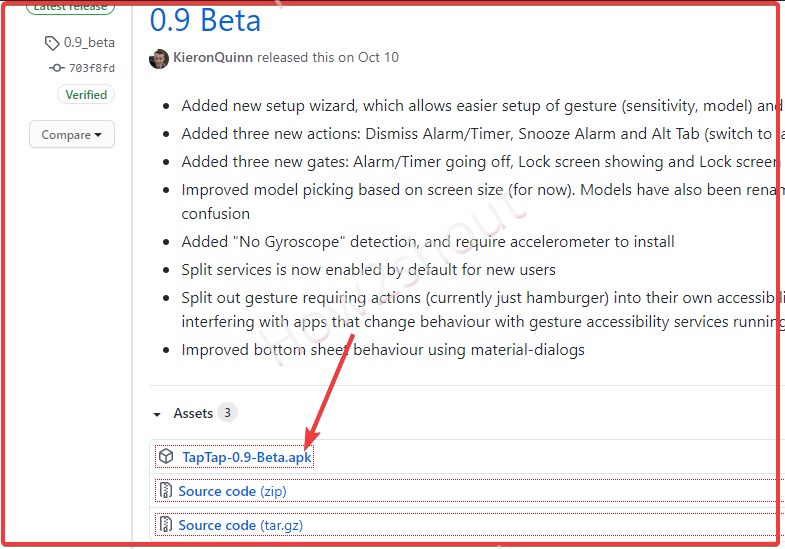The width and height of the screenshot is (785, 549).
Task: Download Source code (tar.gz)
Action: 240,525
